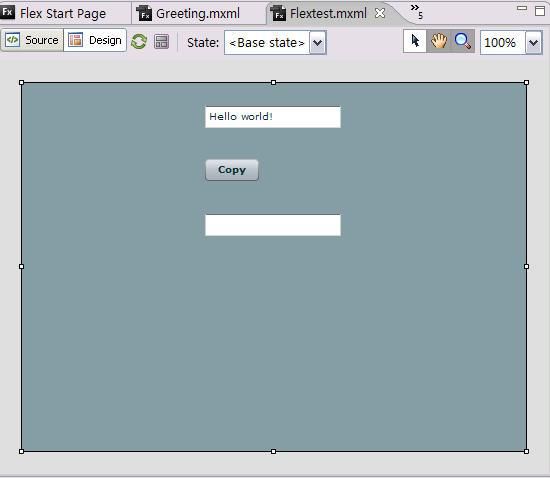Open the Greeting.mxml editor tab
The height and width of the screenshot is (478, 550).
click(x=198, y=14)
